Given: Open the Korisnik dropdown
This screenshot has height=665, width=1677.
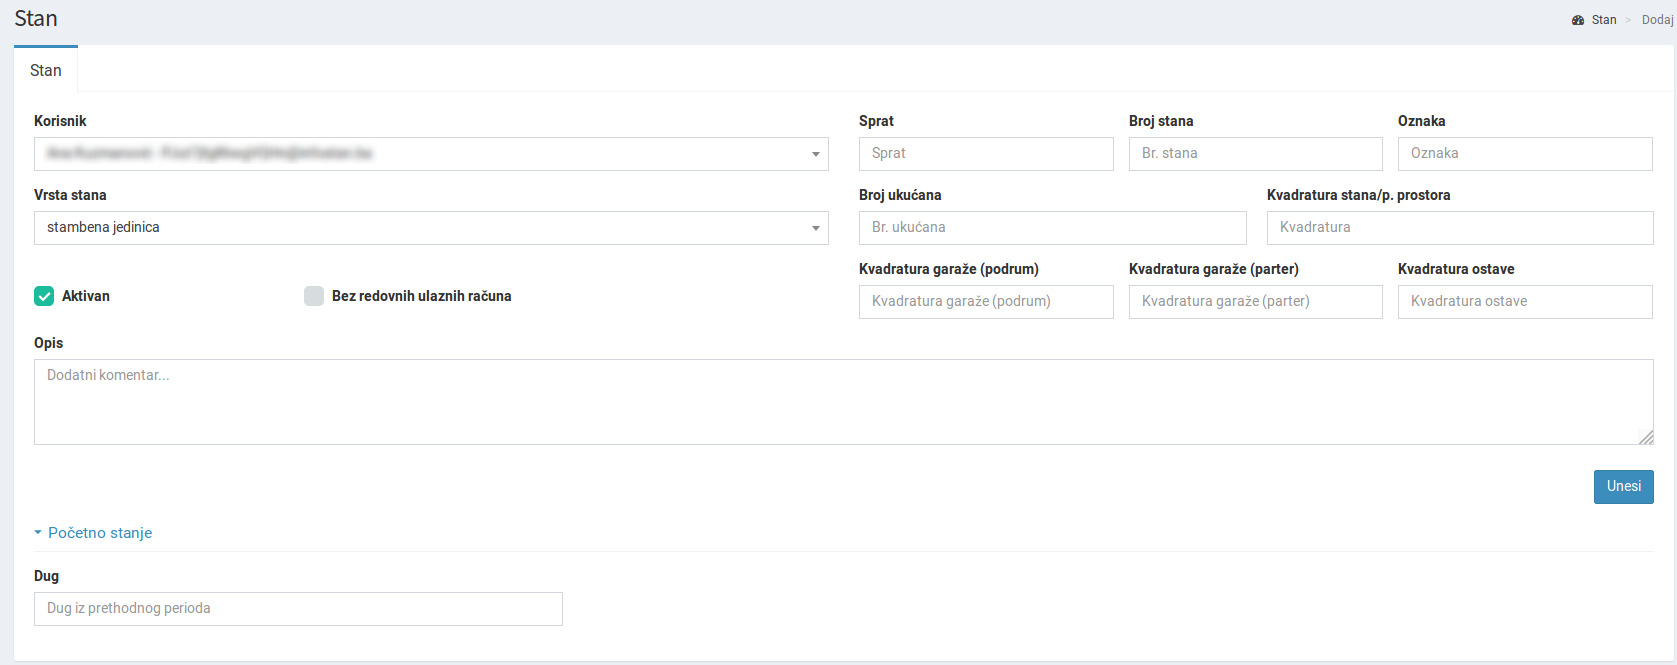Looking at the screenshot, I should point(431,154).
